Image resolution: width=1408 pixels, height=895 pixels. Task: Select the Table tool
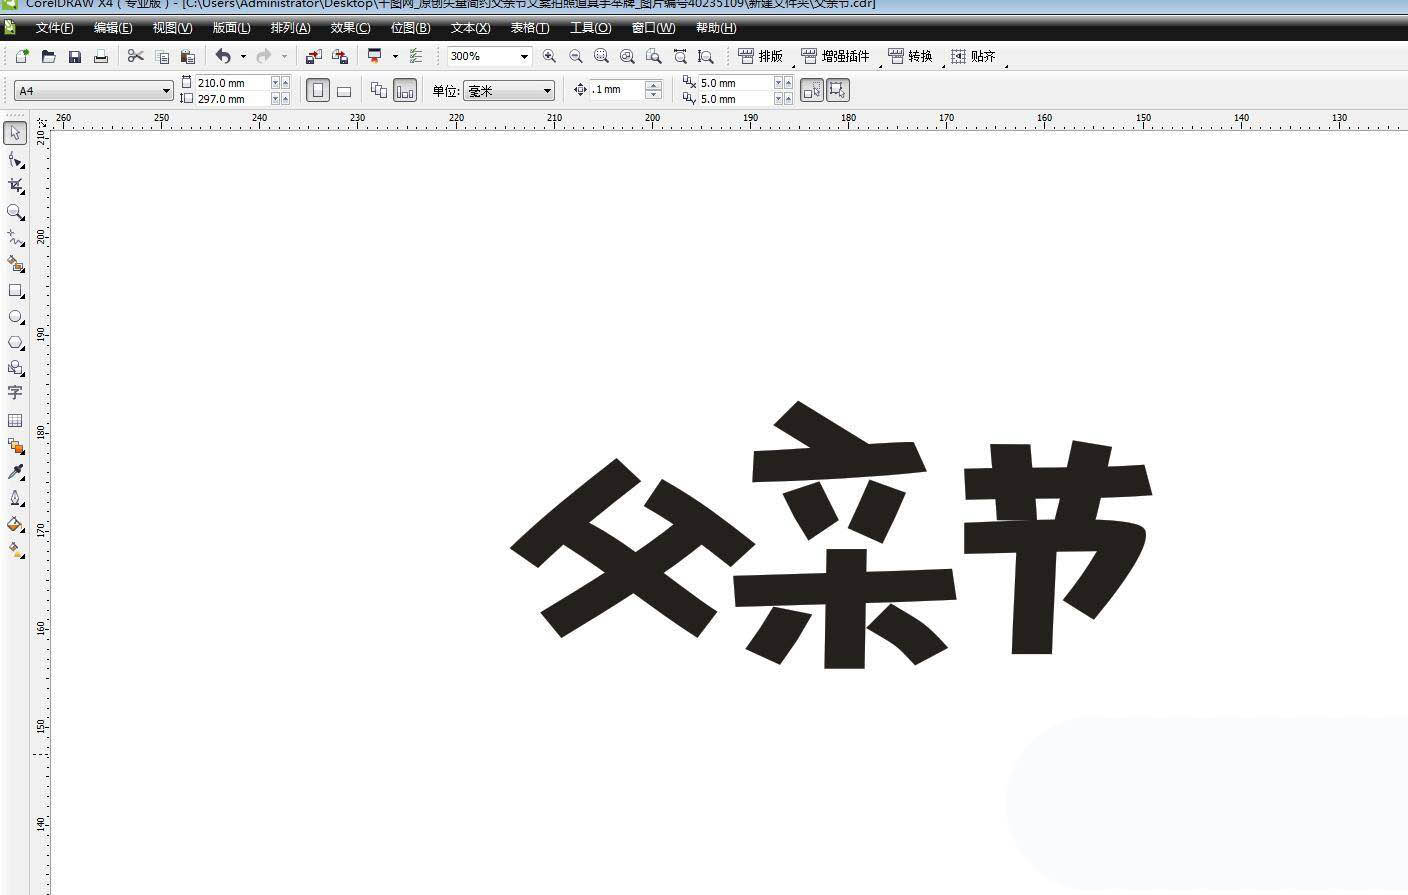pos(15,420)
